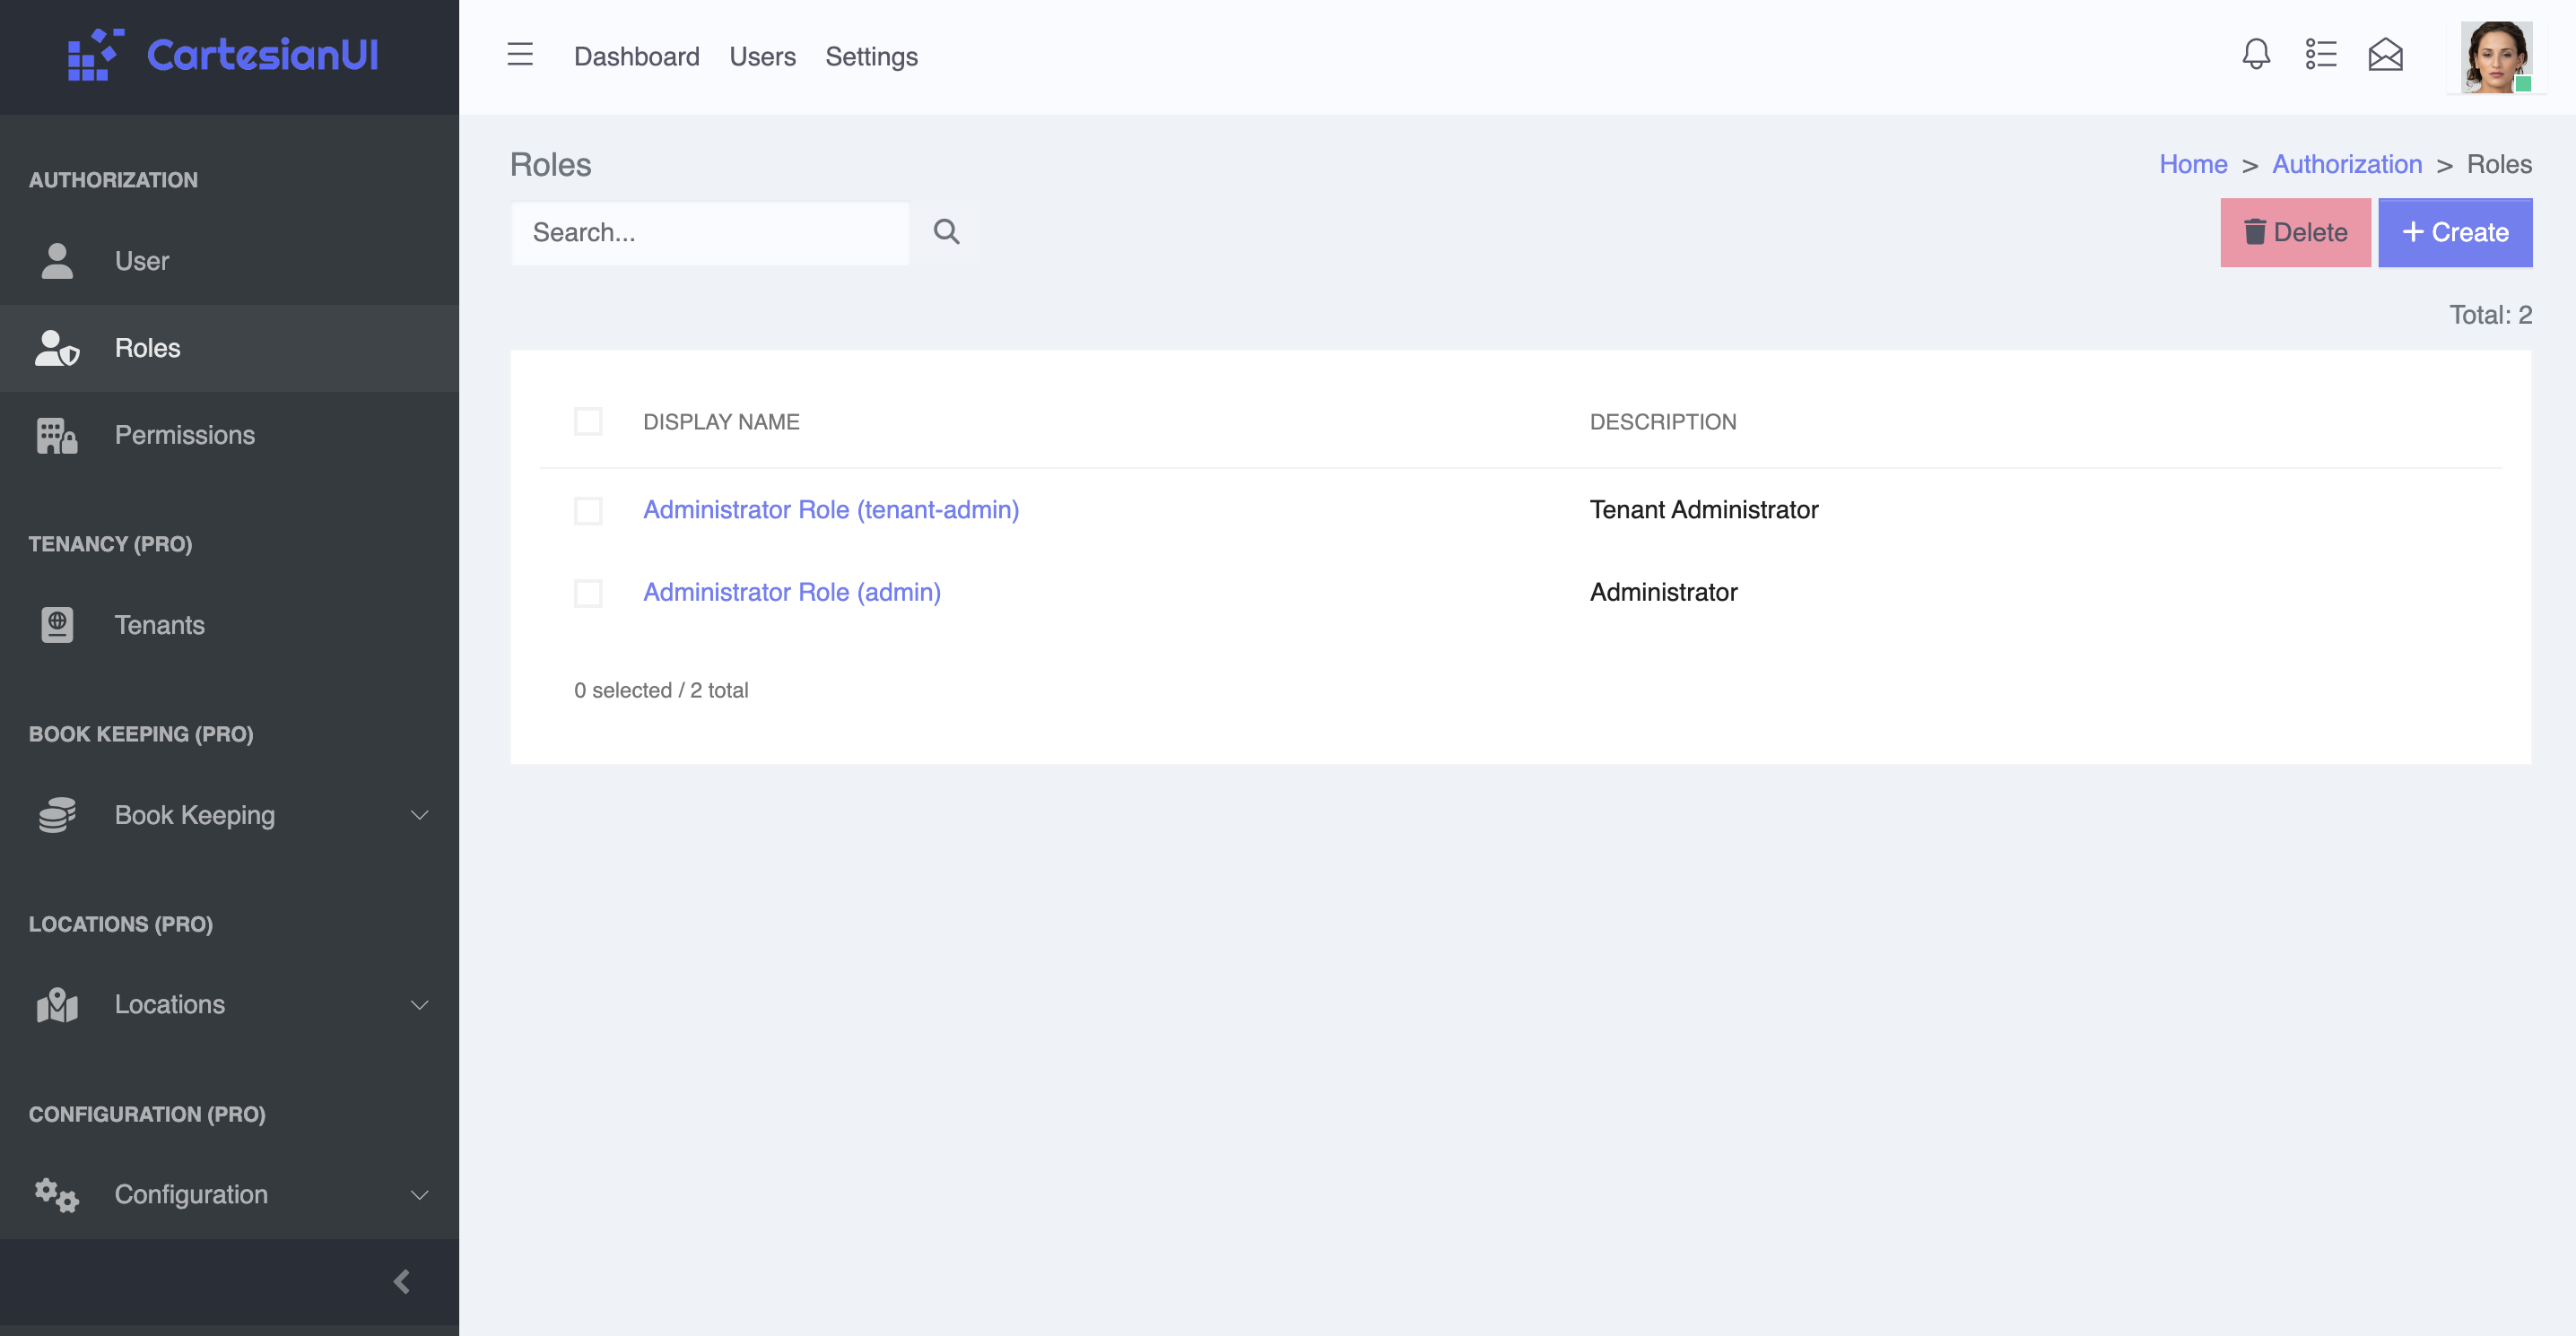Open the envelope messages icon

tap(2385, 55)
